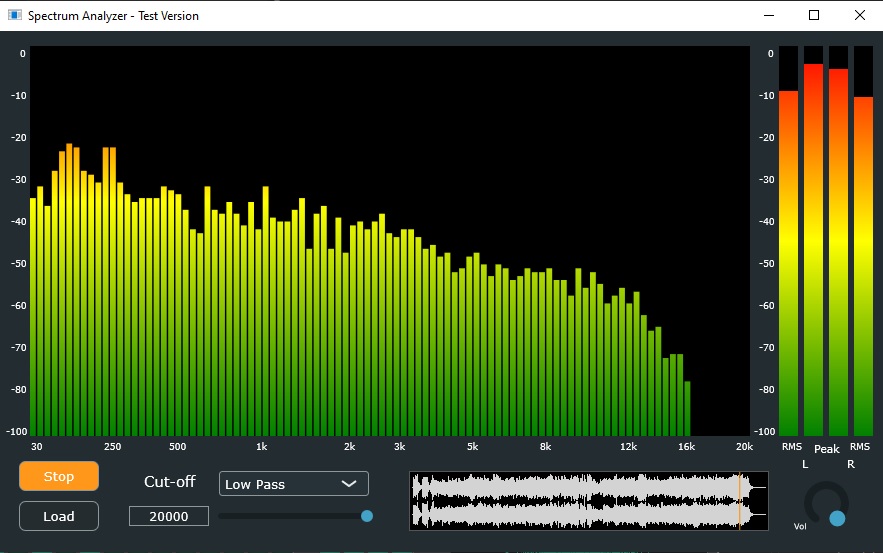
Task: Click the right RMS level meter bar
Action: 863,265
